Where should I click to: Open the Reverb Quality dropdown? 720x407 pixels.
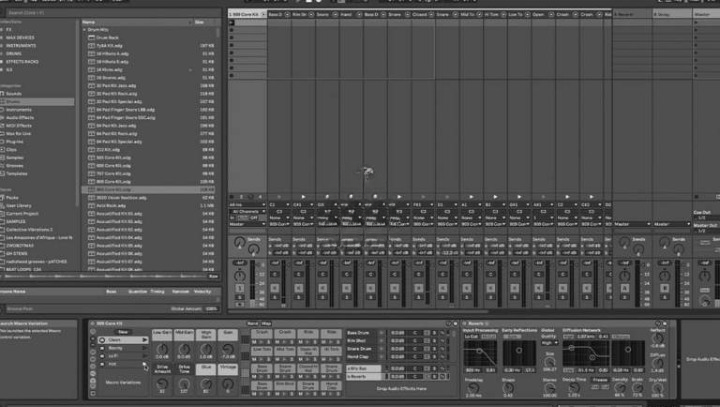pos(549,343)
